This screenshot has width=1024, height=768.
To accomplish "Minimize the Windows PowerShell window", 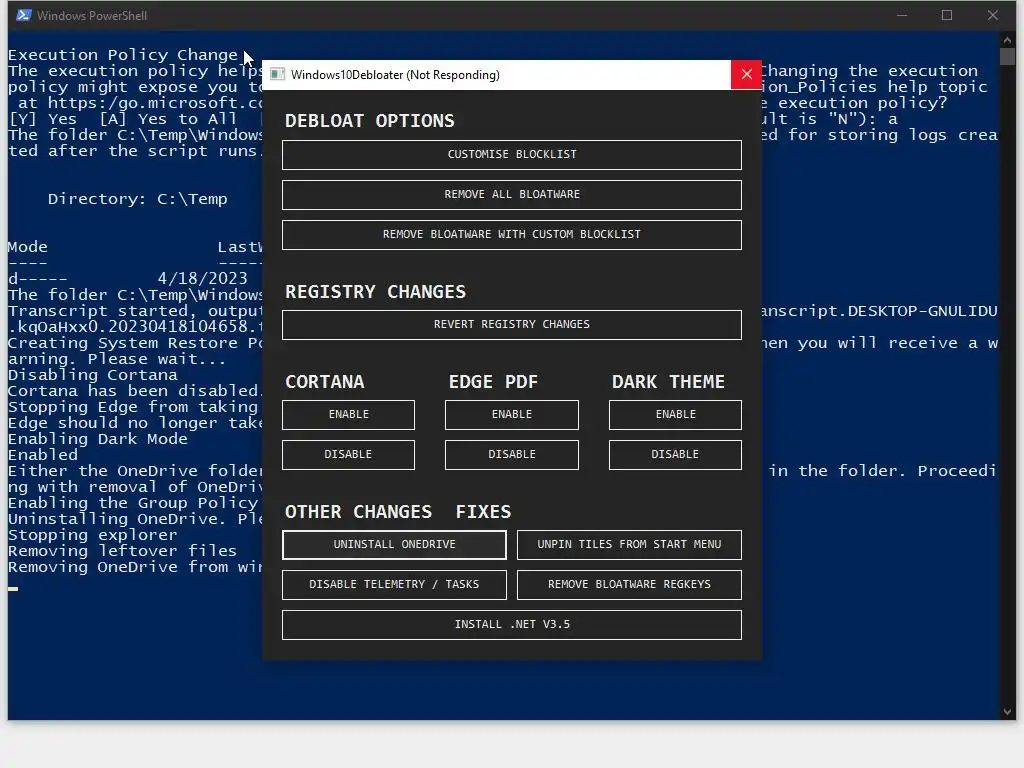I will click(902, 15).
